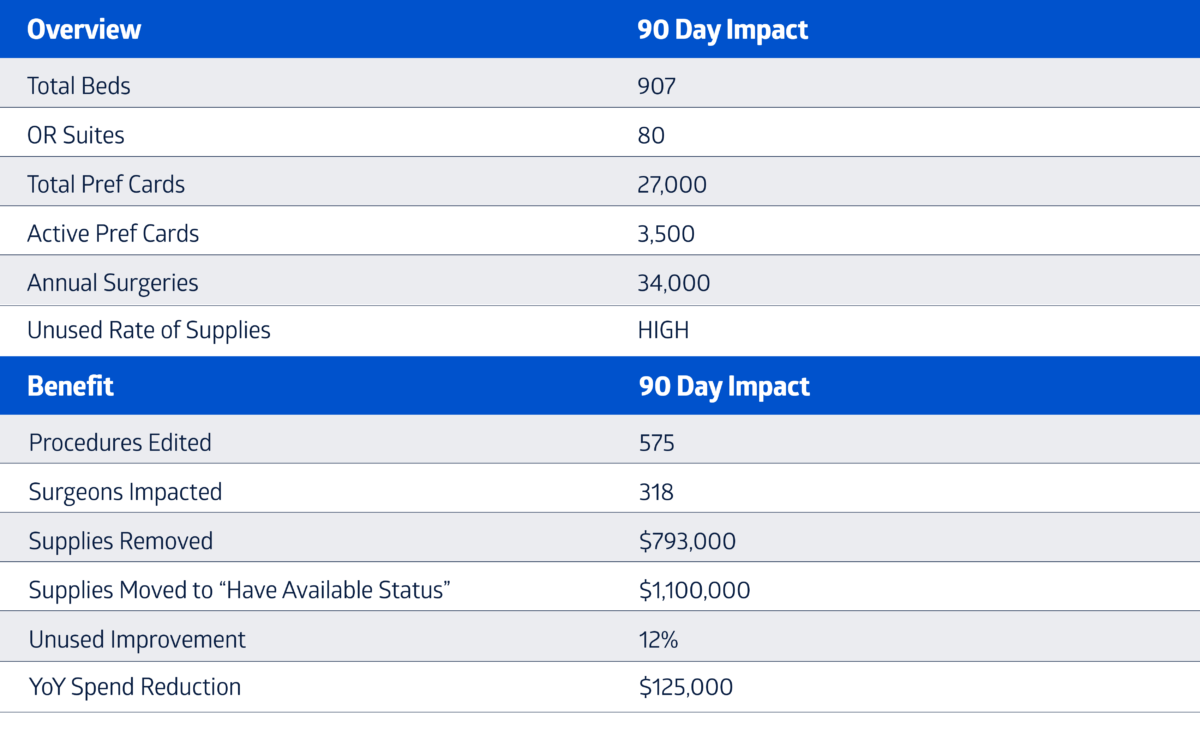Select the Procedures Edited row label
Image resolution: width=1200 pixels, height=729 pixels.
click(120, 442)
